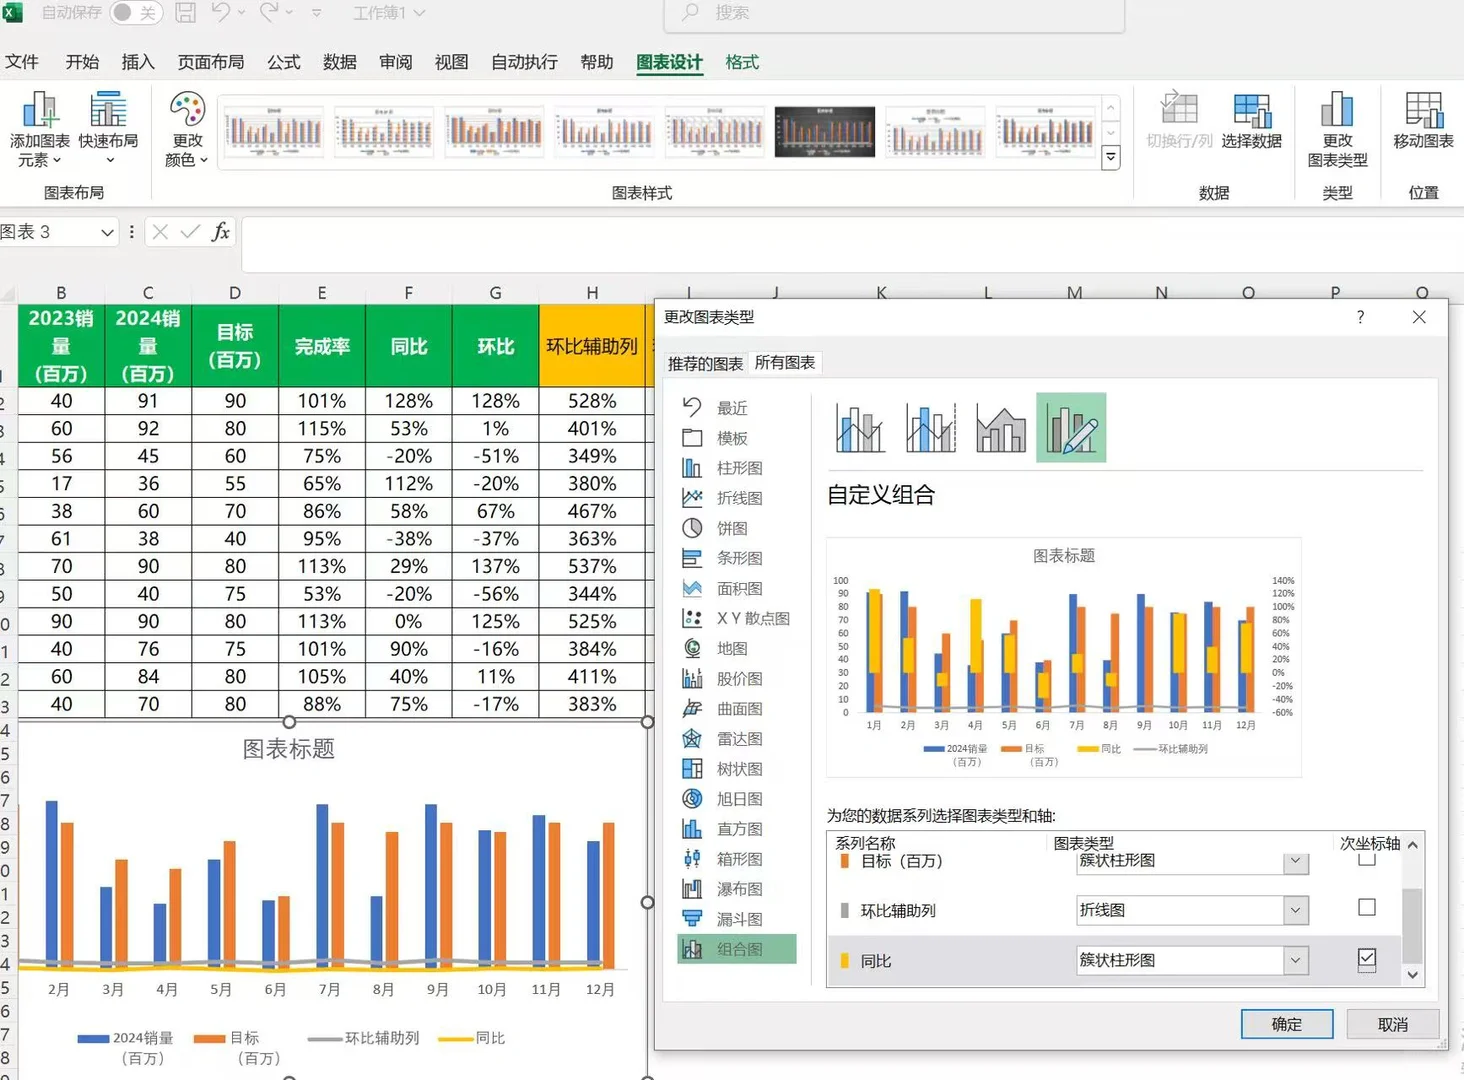Image resolution: width=1464 pixels, height=1080 pixels.
Task: Click the series list scroll-down arrow
Action: [1412, 974]
